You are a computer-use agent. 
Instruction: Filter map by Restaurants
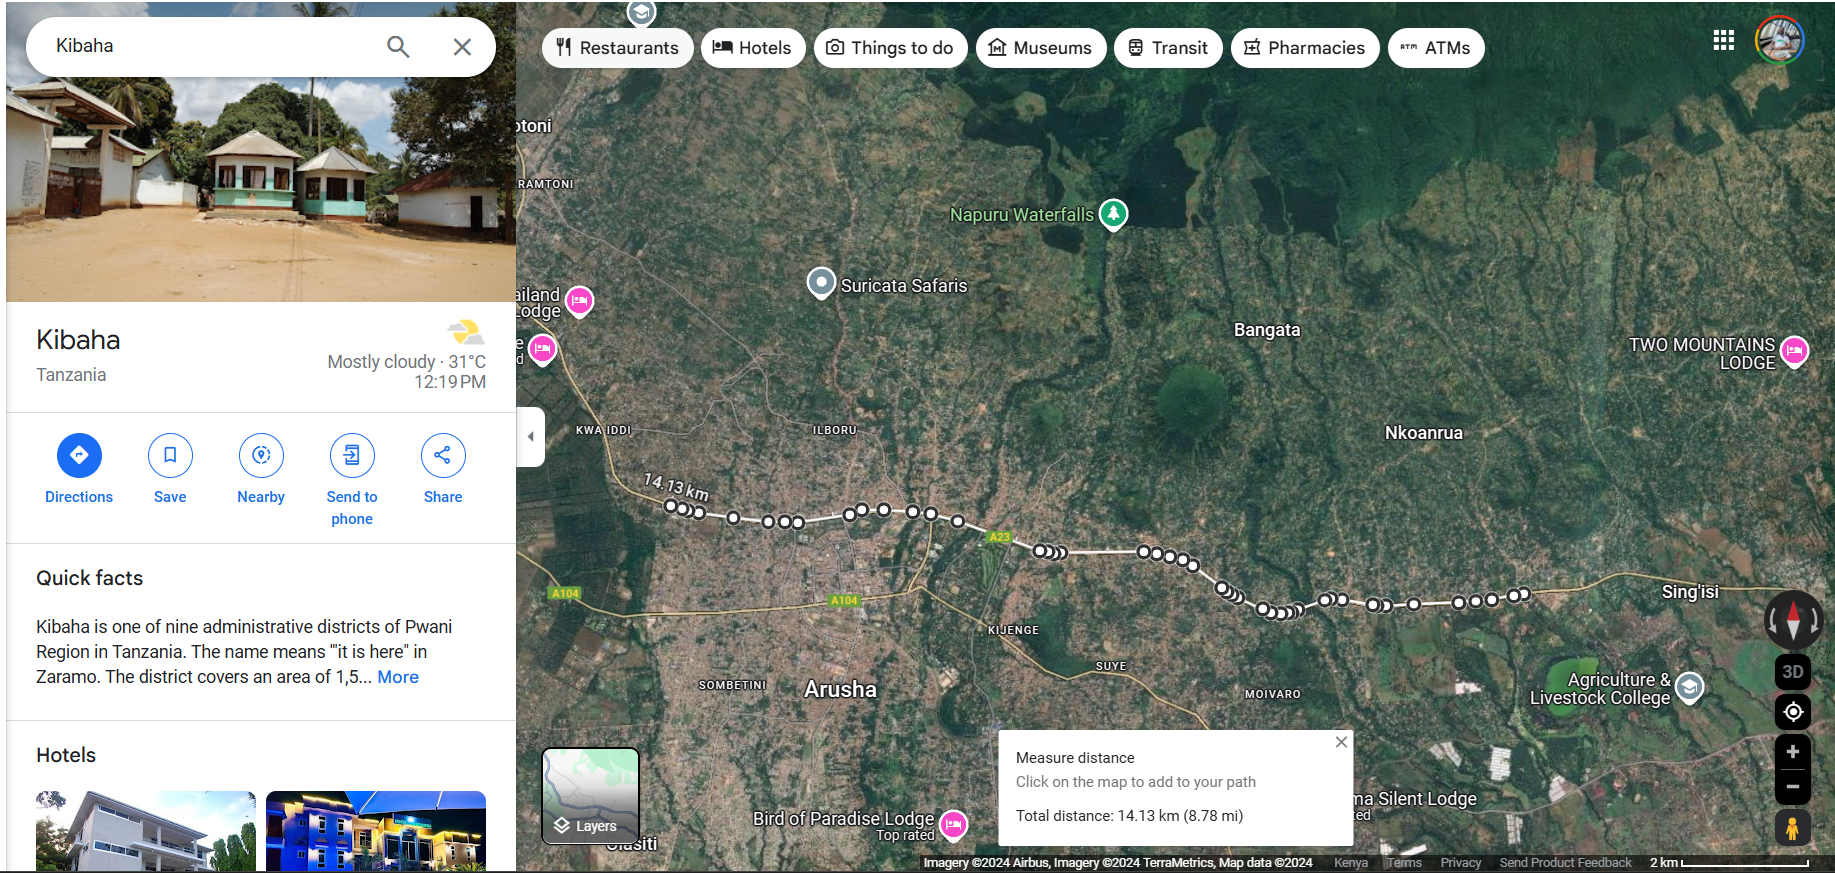pos(617,48)
